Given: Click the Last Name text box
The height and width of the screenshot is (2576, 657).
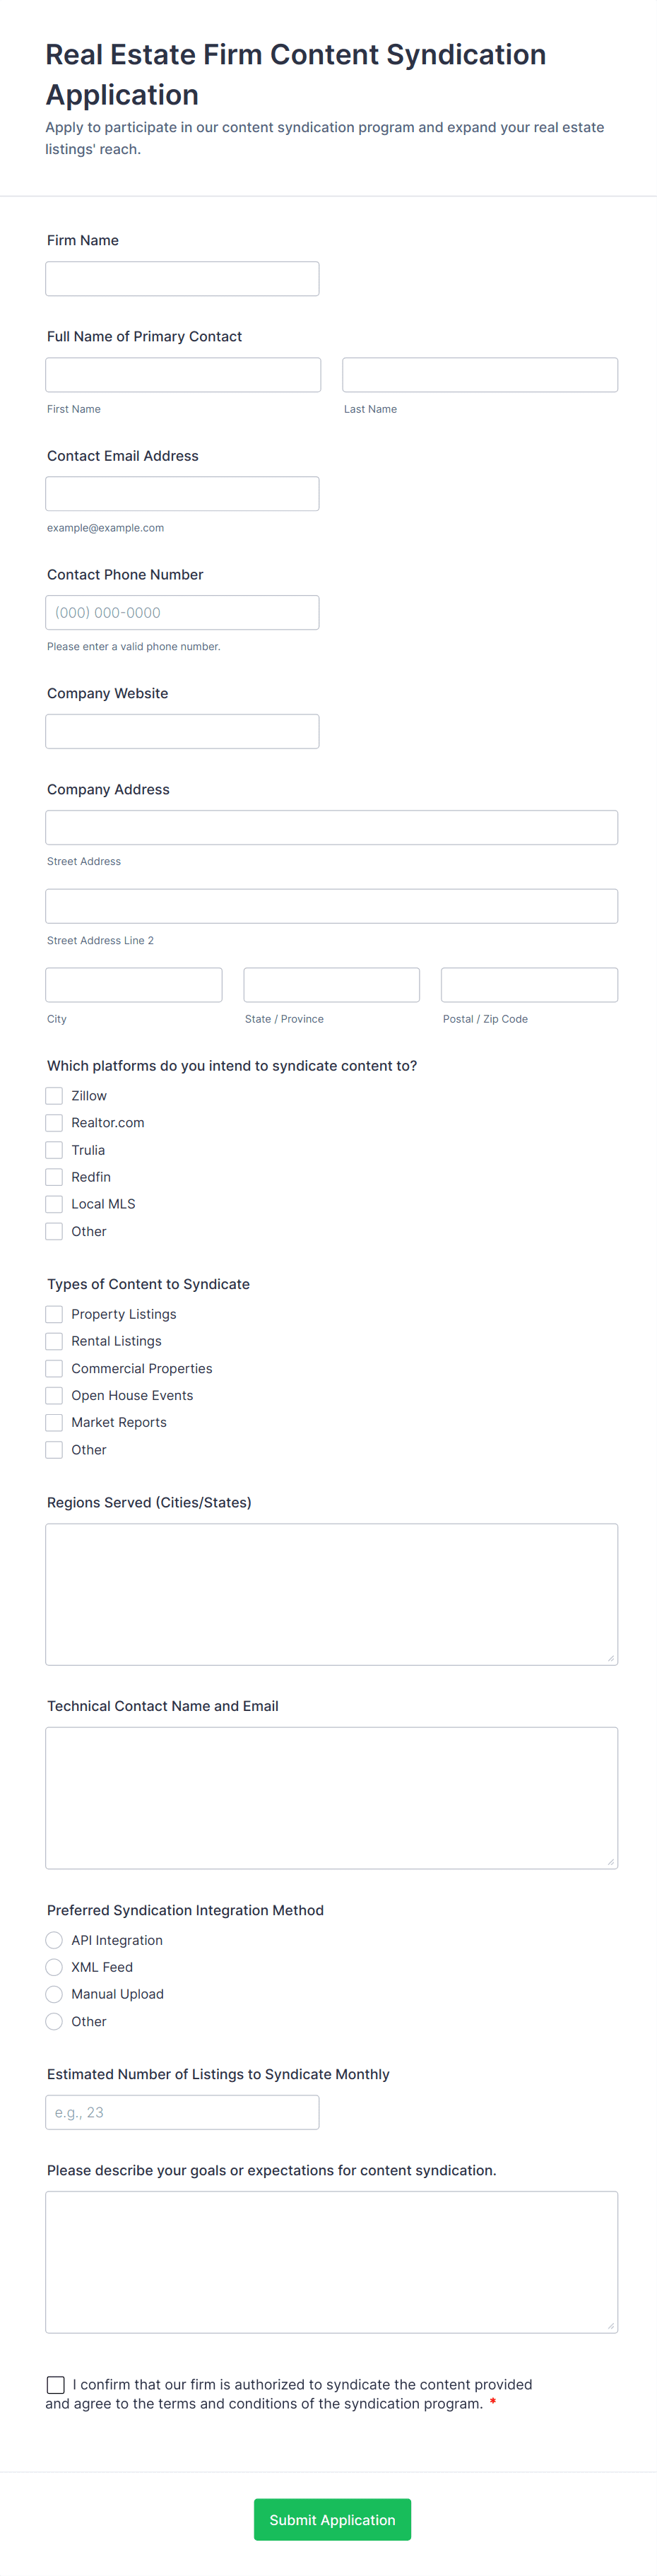Looking at the screenshot, I should tap(480, 375).
